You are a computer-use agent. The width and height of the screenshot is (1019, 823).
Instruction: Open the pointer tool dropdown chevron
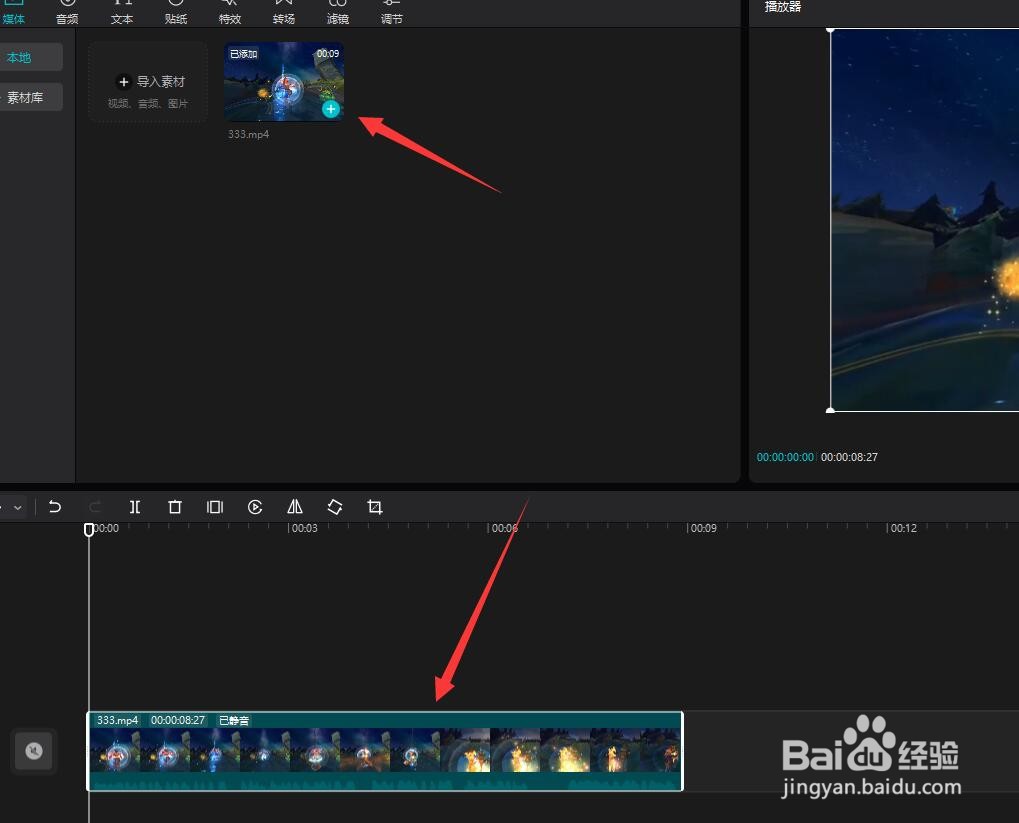point(18,507)
